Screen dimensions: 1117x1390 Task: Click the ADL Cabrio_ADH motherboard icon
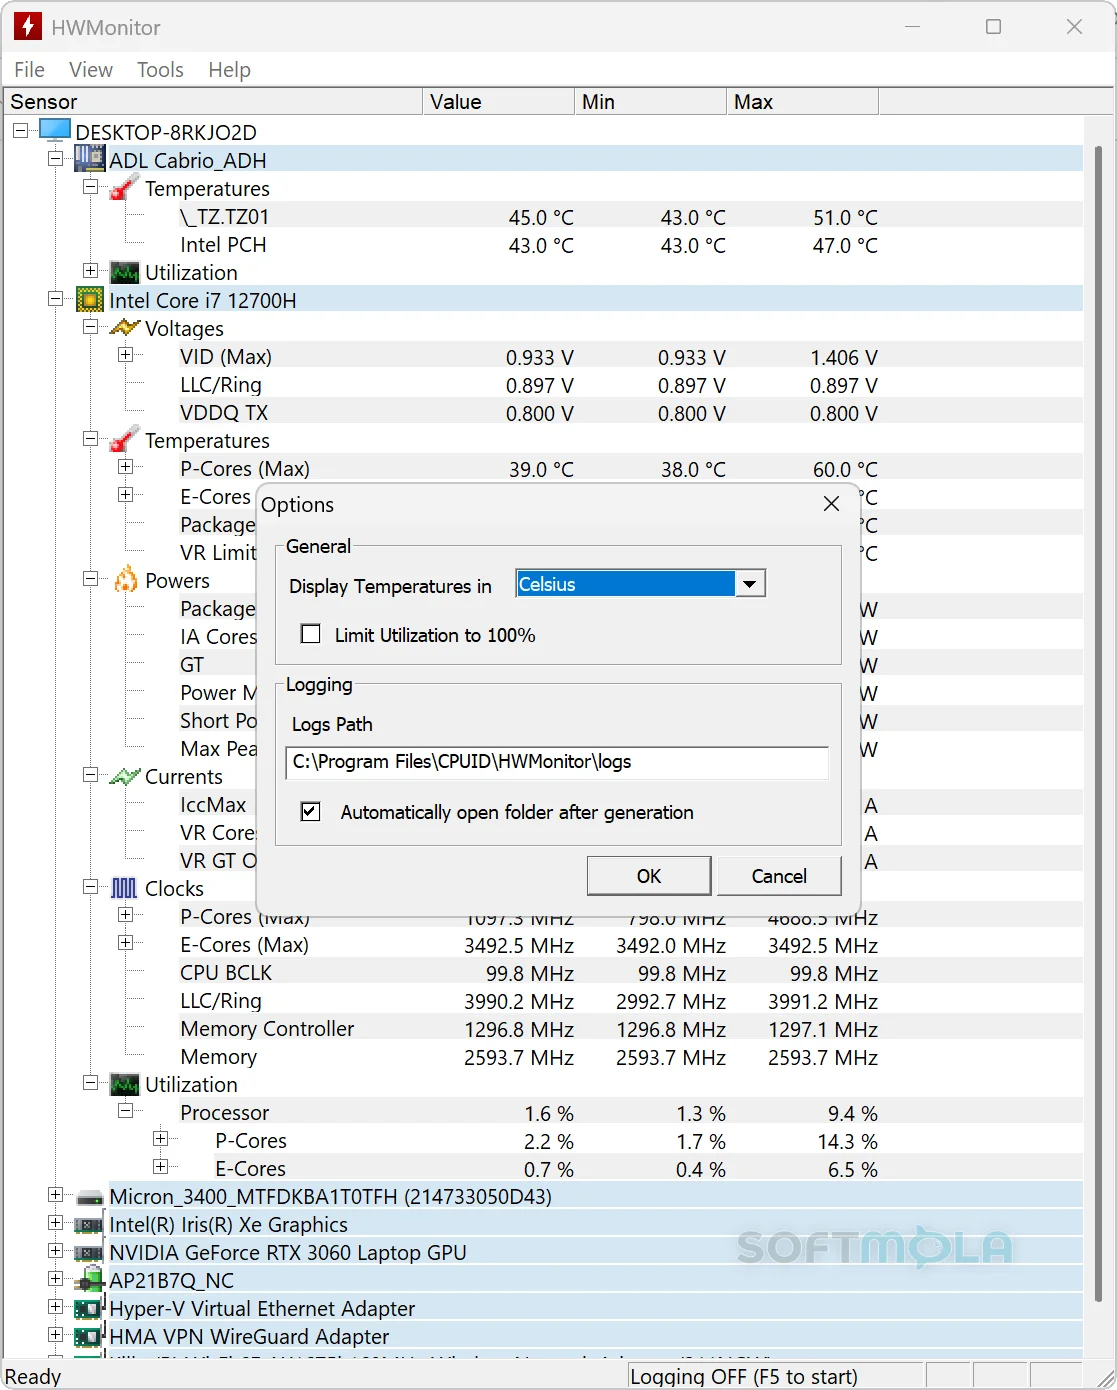pos(90,159)
